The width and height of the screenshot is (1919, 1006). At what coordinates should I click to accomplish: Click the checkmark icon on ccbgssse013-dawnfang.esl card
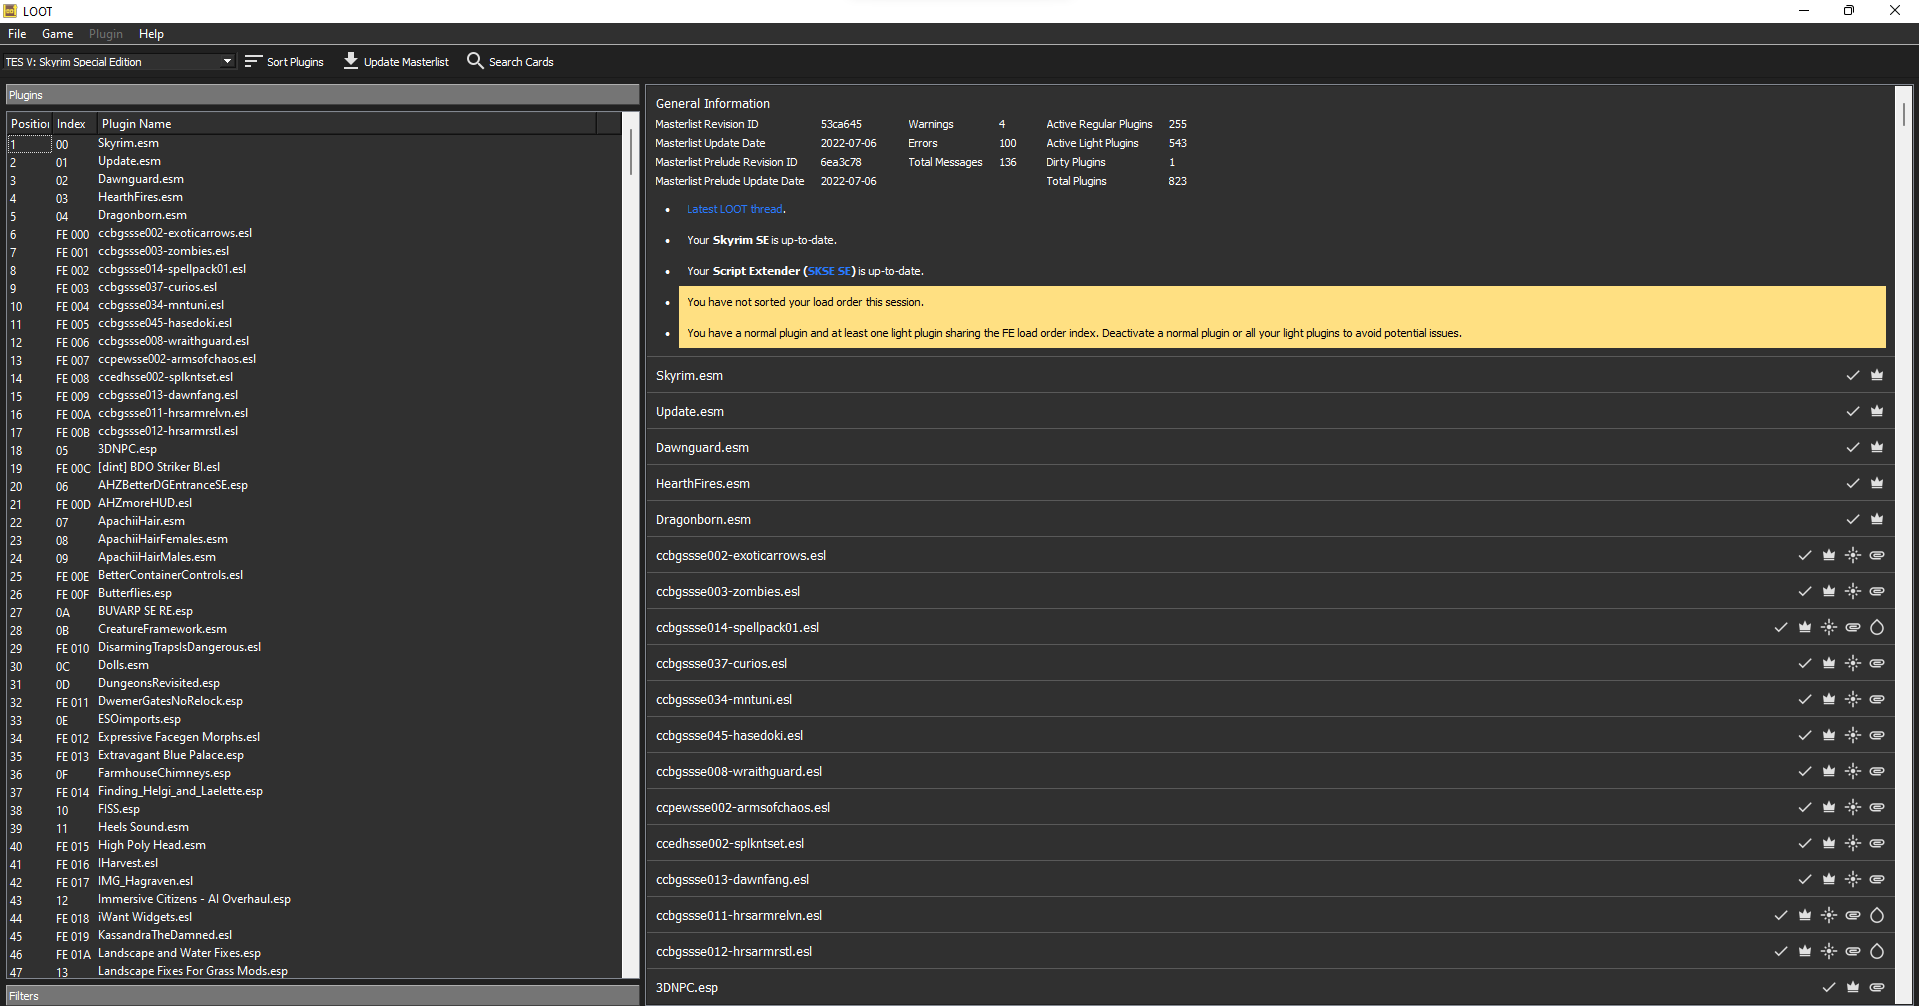1805,879
